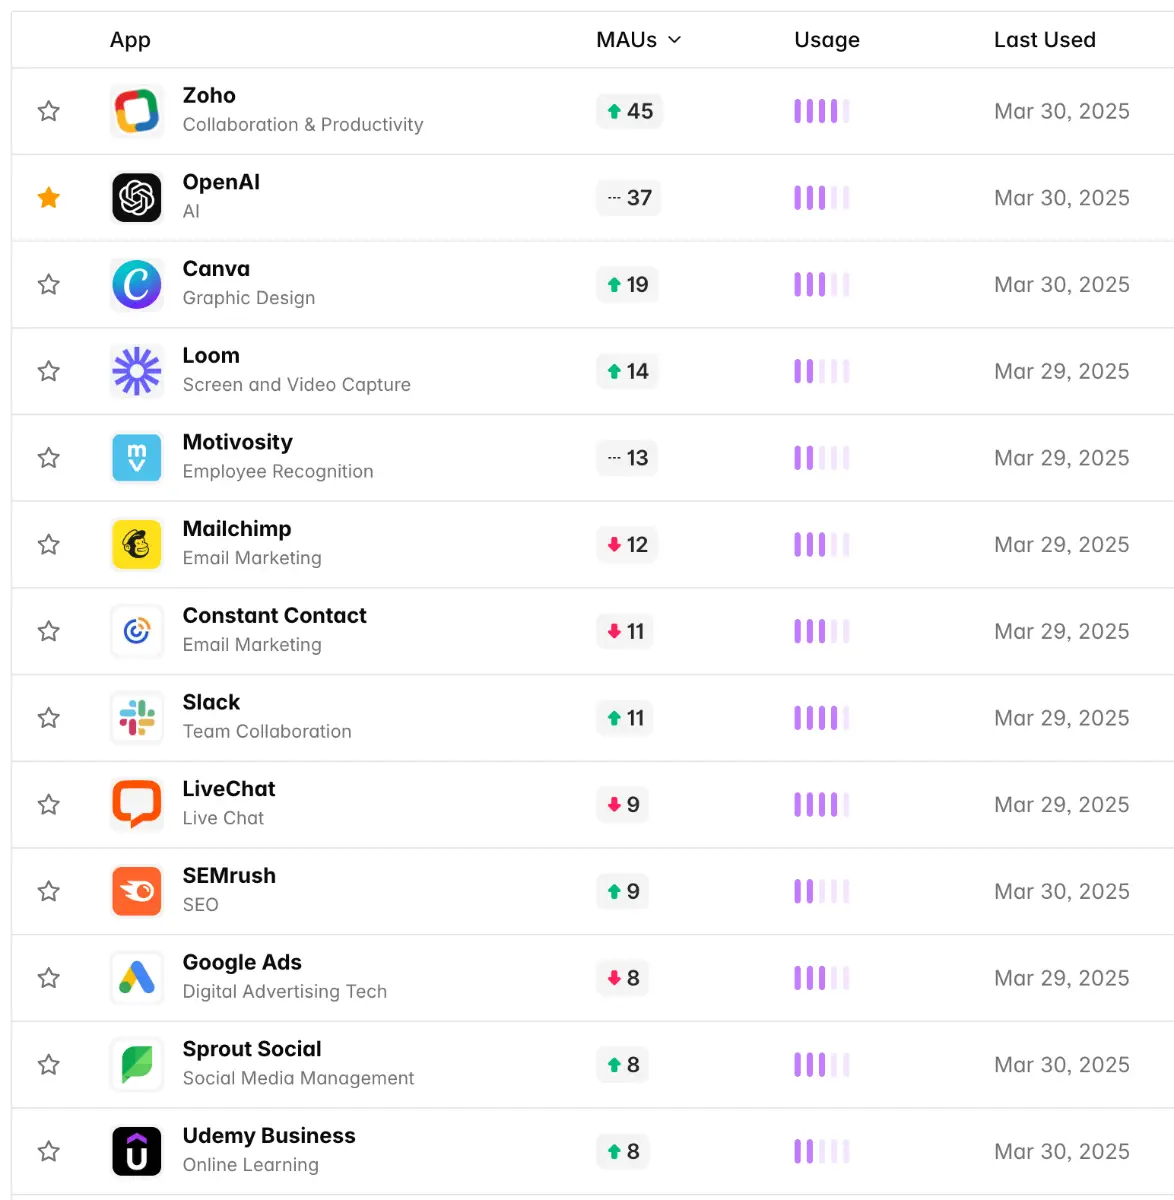The image size is (1174, 1200).
Task: Click the Zoho app logo icon
Action: coord(137,111)
